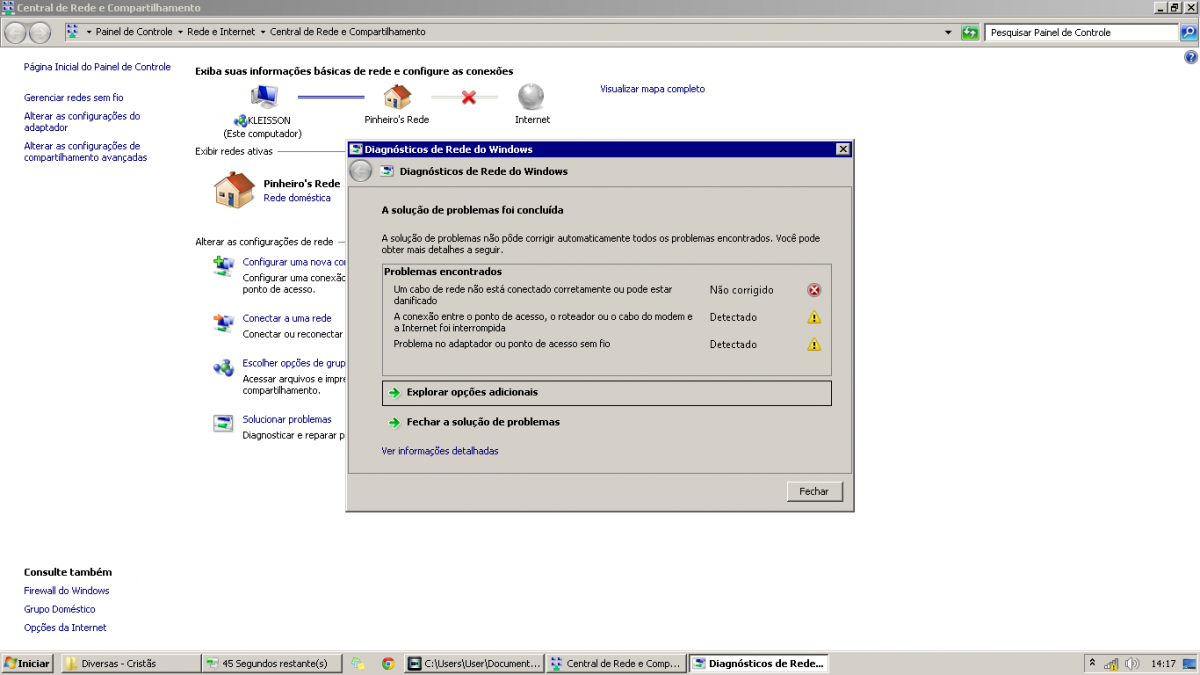The height and width of the screenshot is (675, 1200).
Task: Open 'Conectar a uma rede' link
Action: 287,318
